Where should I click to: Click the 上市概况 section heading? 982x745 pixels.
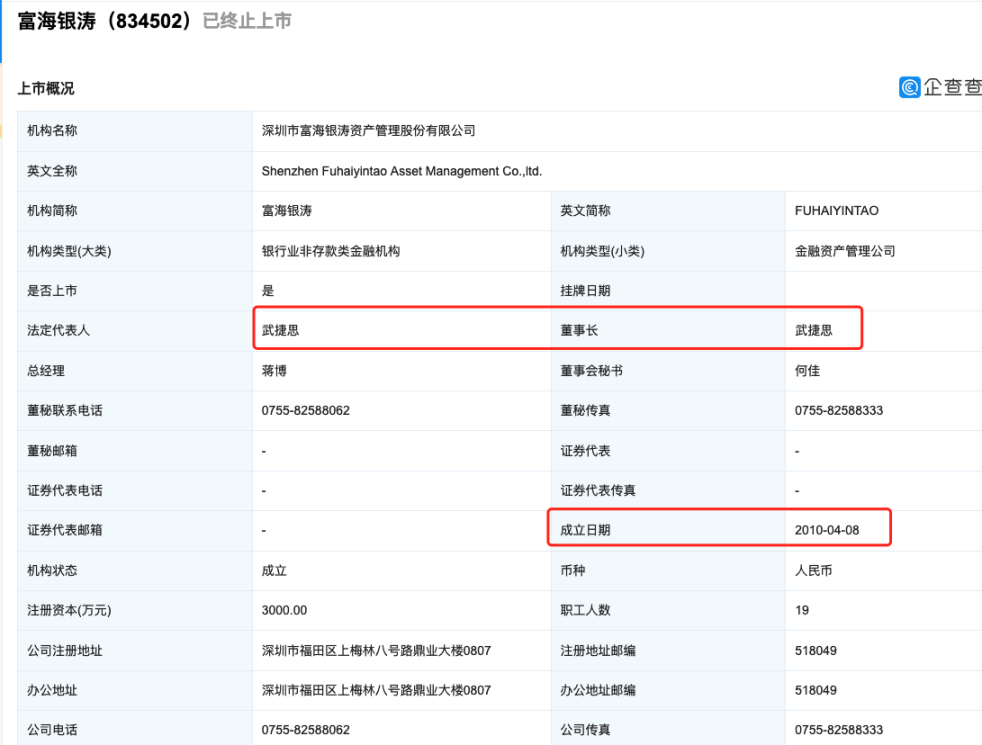[x=46, y=89]
